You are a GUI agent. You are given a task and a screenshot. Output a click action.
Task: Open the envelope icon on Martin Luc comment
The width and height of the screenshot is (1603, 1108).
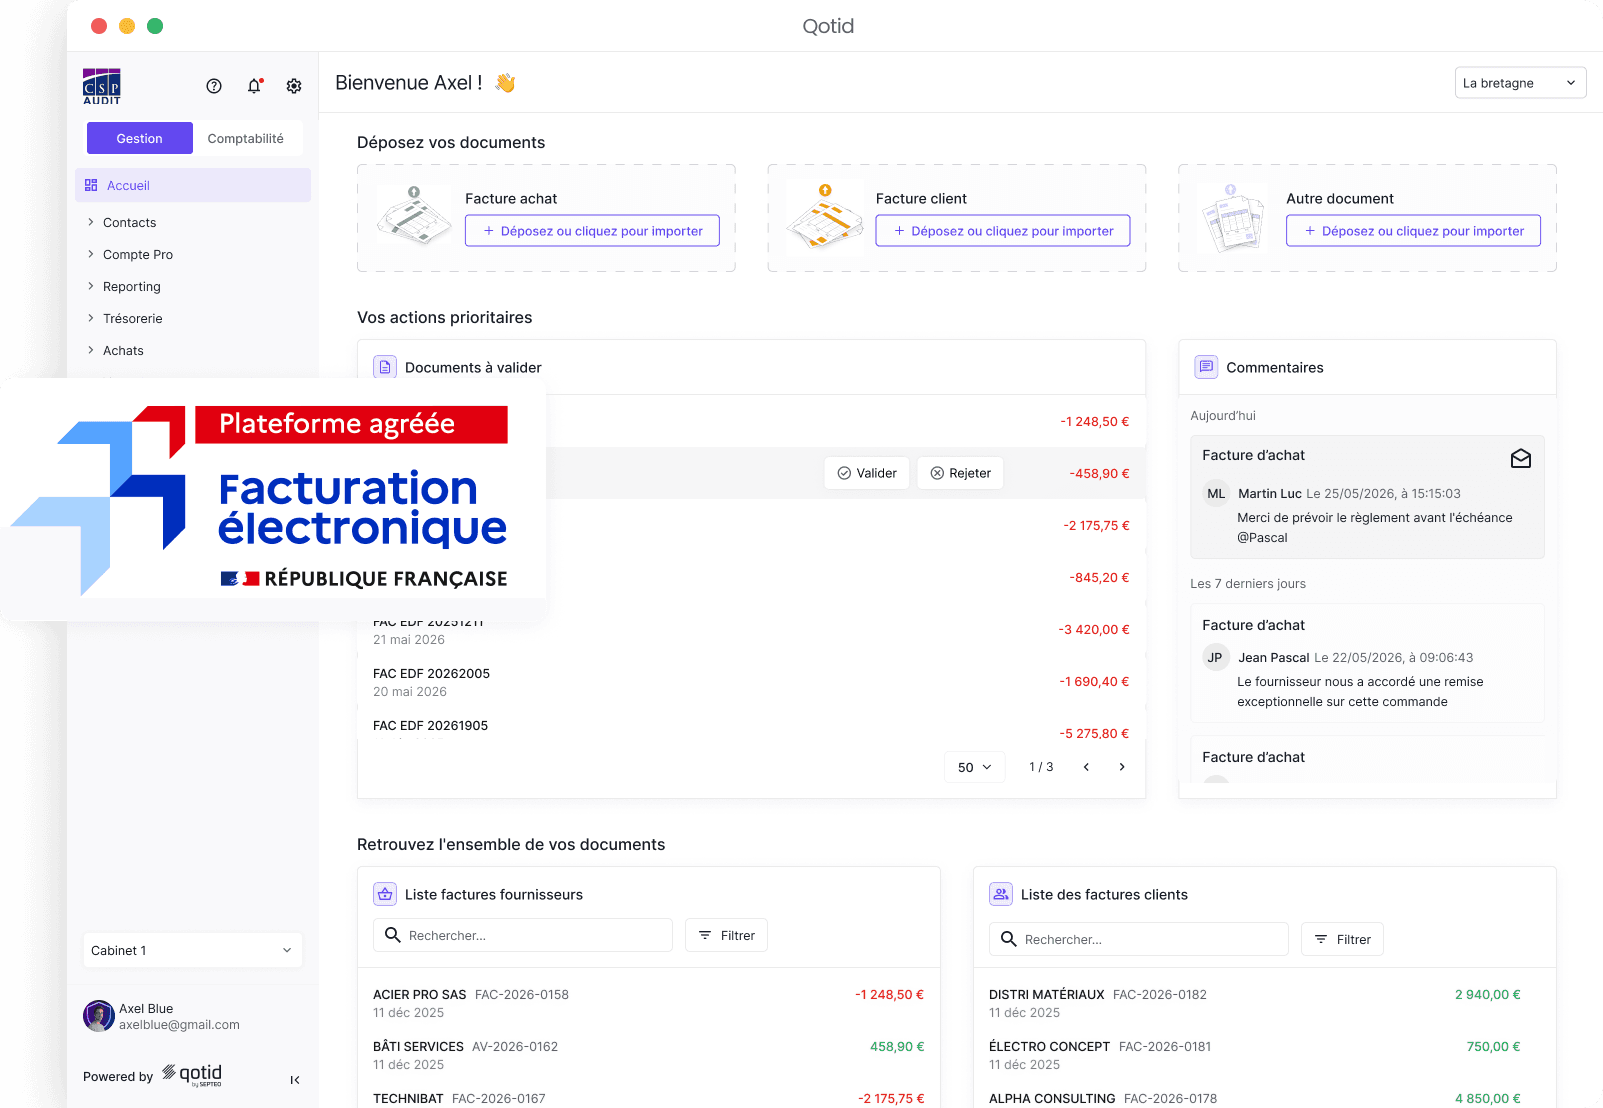(x=1521, y=458)
